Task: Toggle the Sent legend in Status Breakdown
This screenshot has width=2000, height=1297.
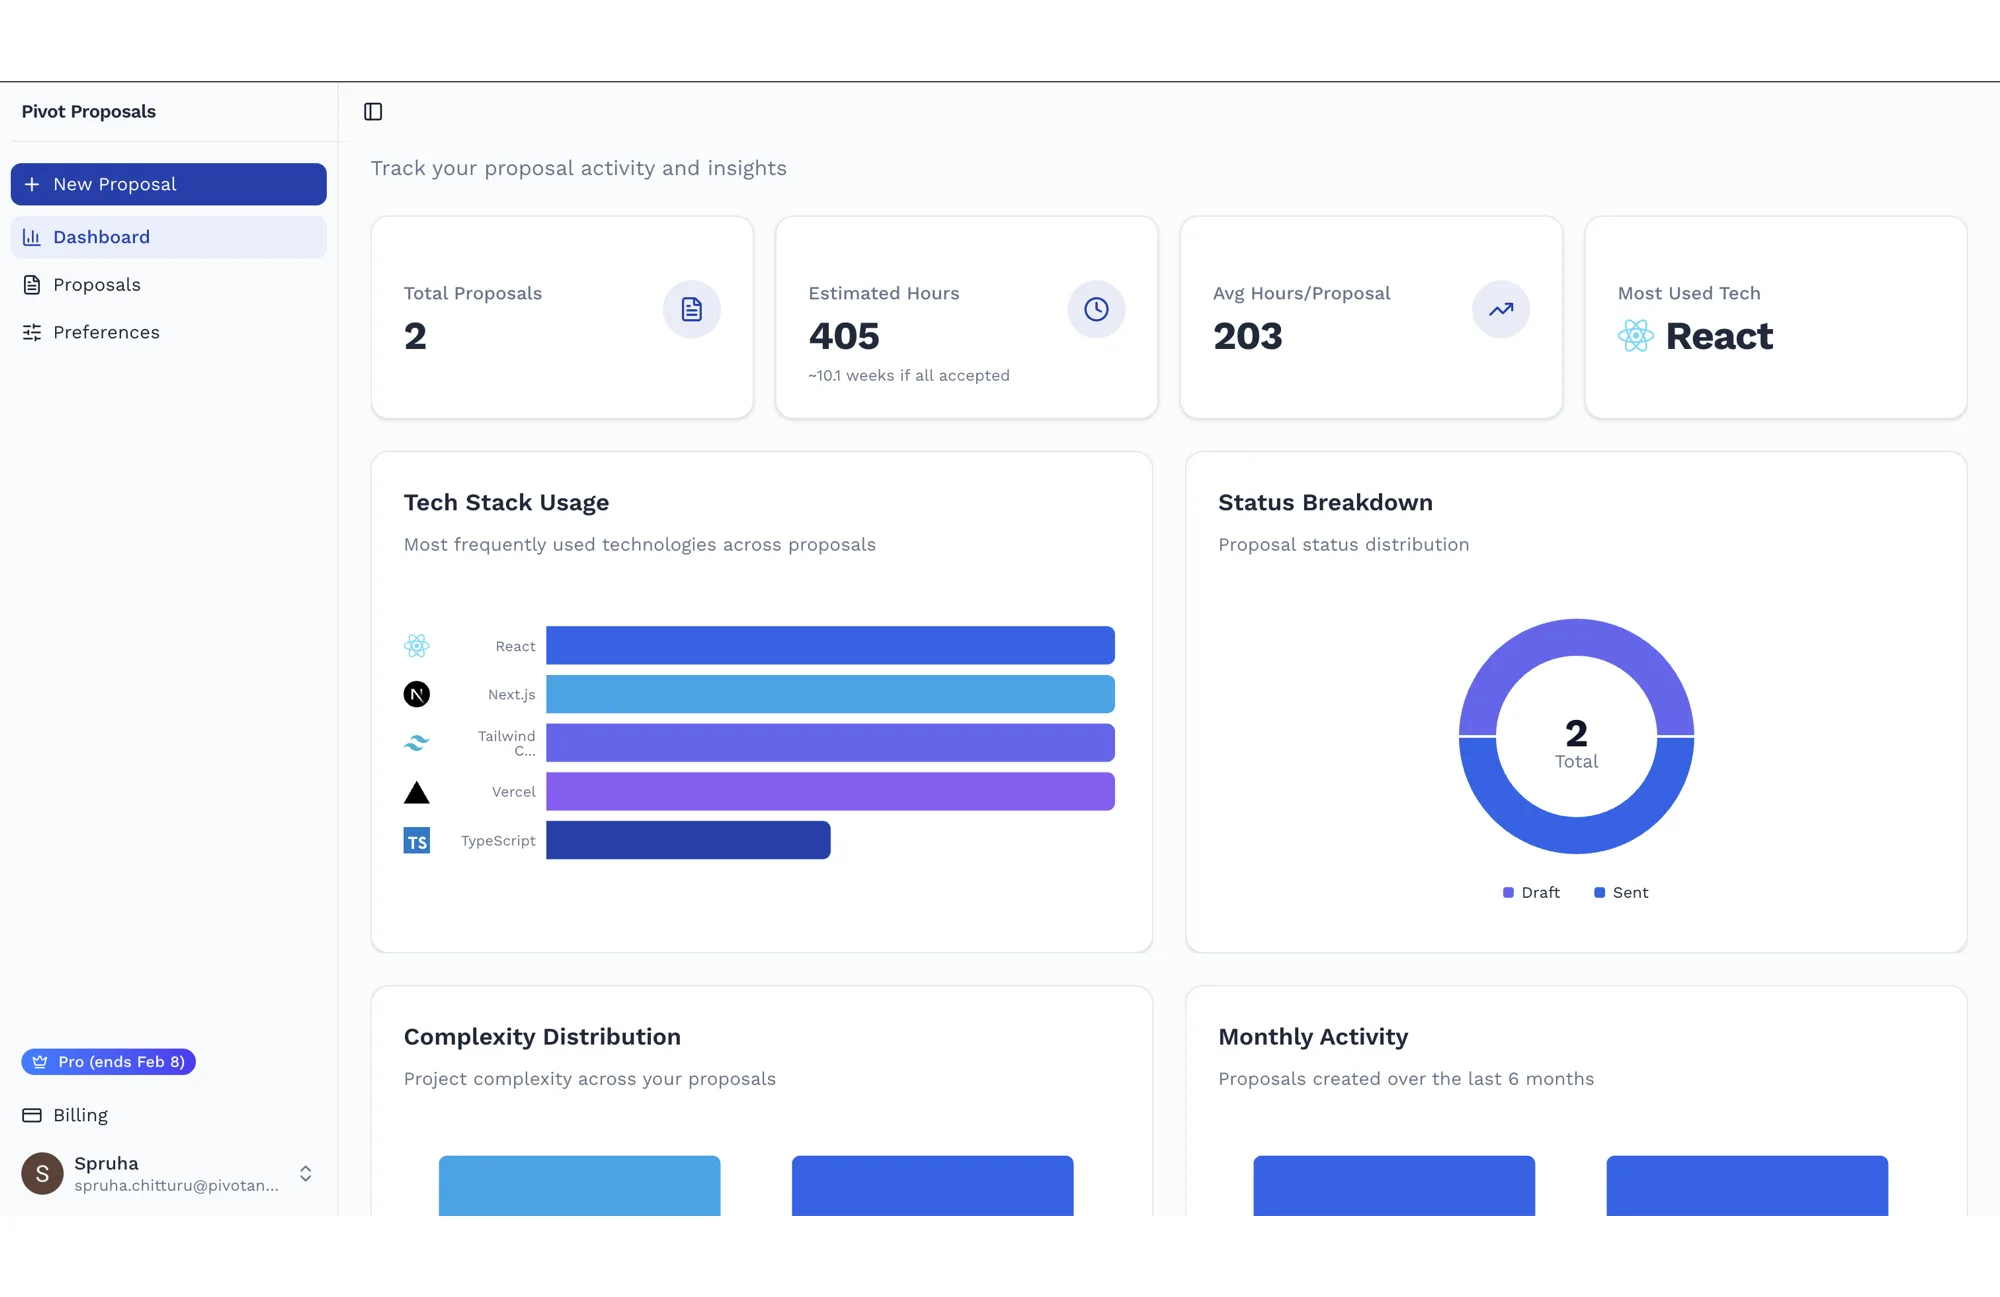Action: point(1621,892)
